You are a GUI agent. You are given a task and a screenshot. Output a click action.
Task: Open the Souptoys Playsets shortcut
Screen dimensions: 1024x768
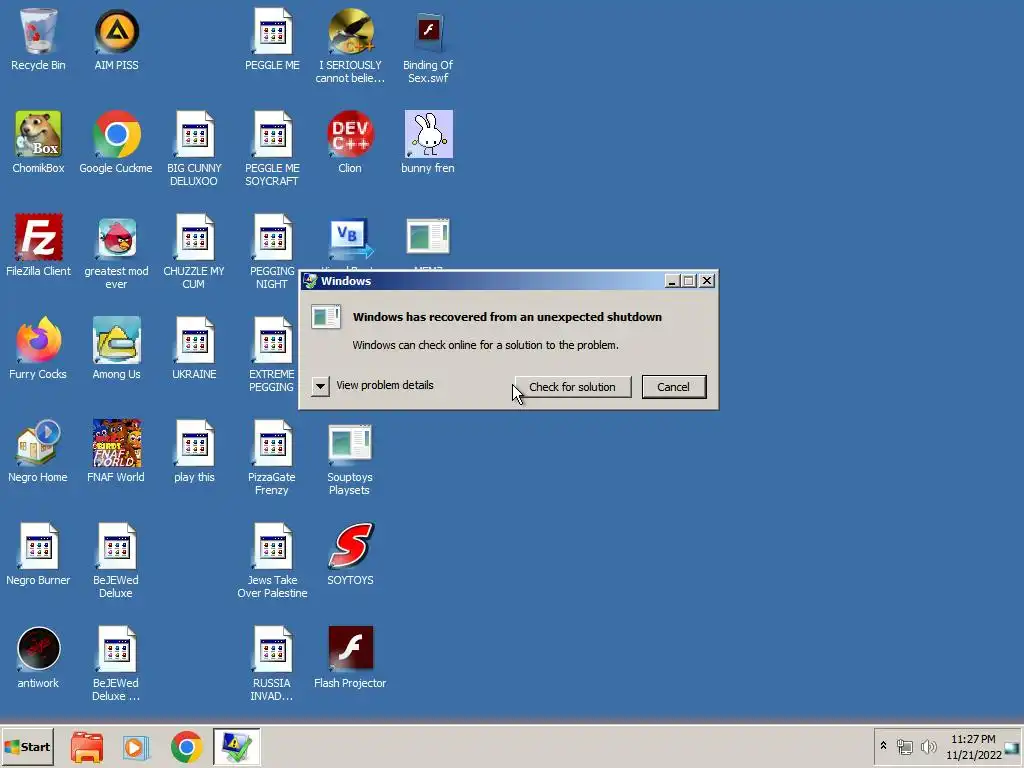(x=350, y=443)
